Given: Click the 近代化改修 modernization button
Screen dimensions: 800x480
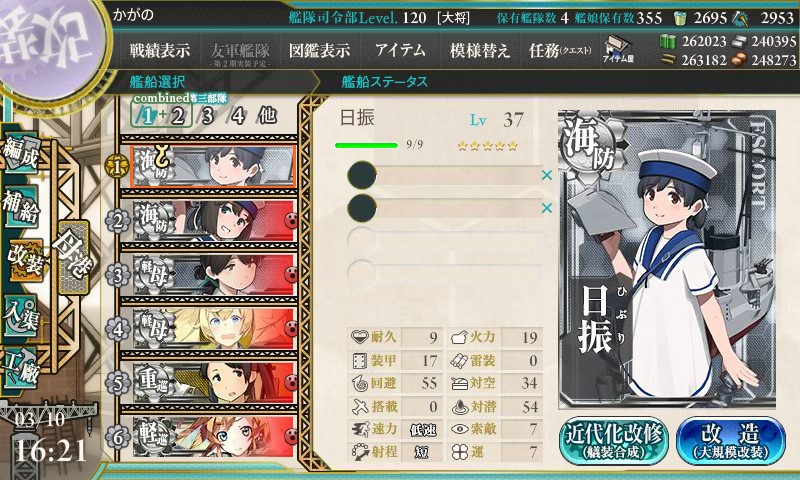Looking at the screenshot, I should [x=614, y=441].
